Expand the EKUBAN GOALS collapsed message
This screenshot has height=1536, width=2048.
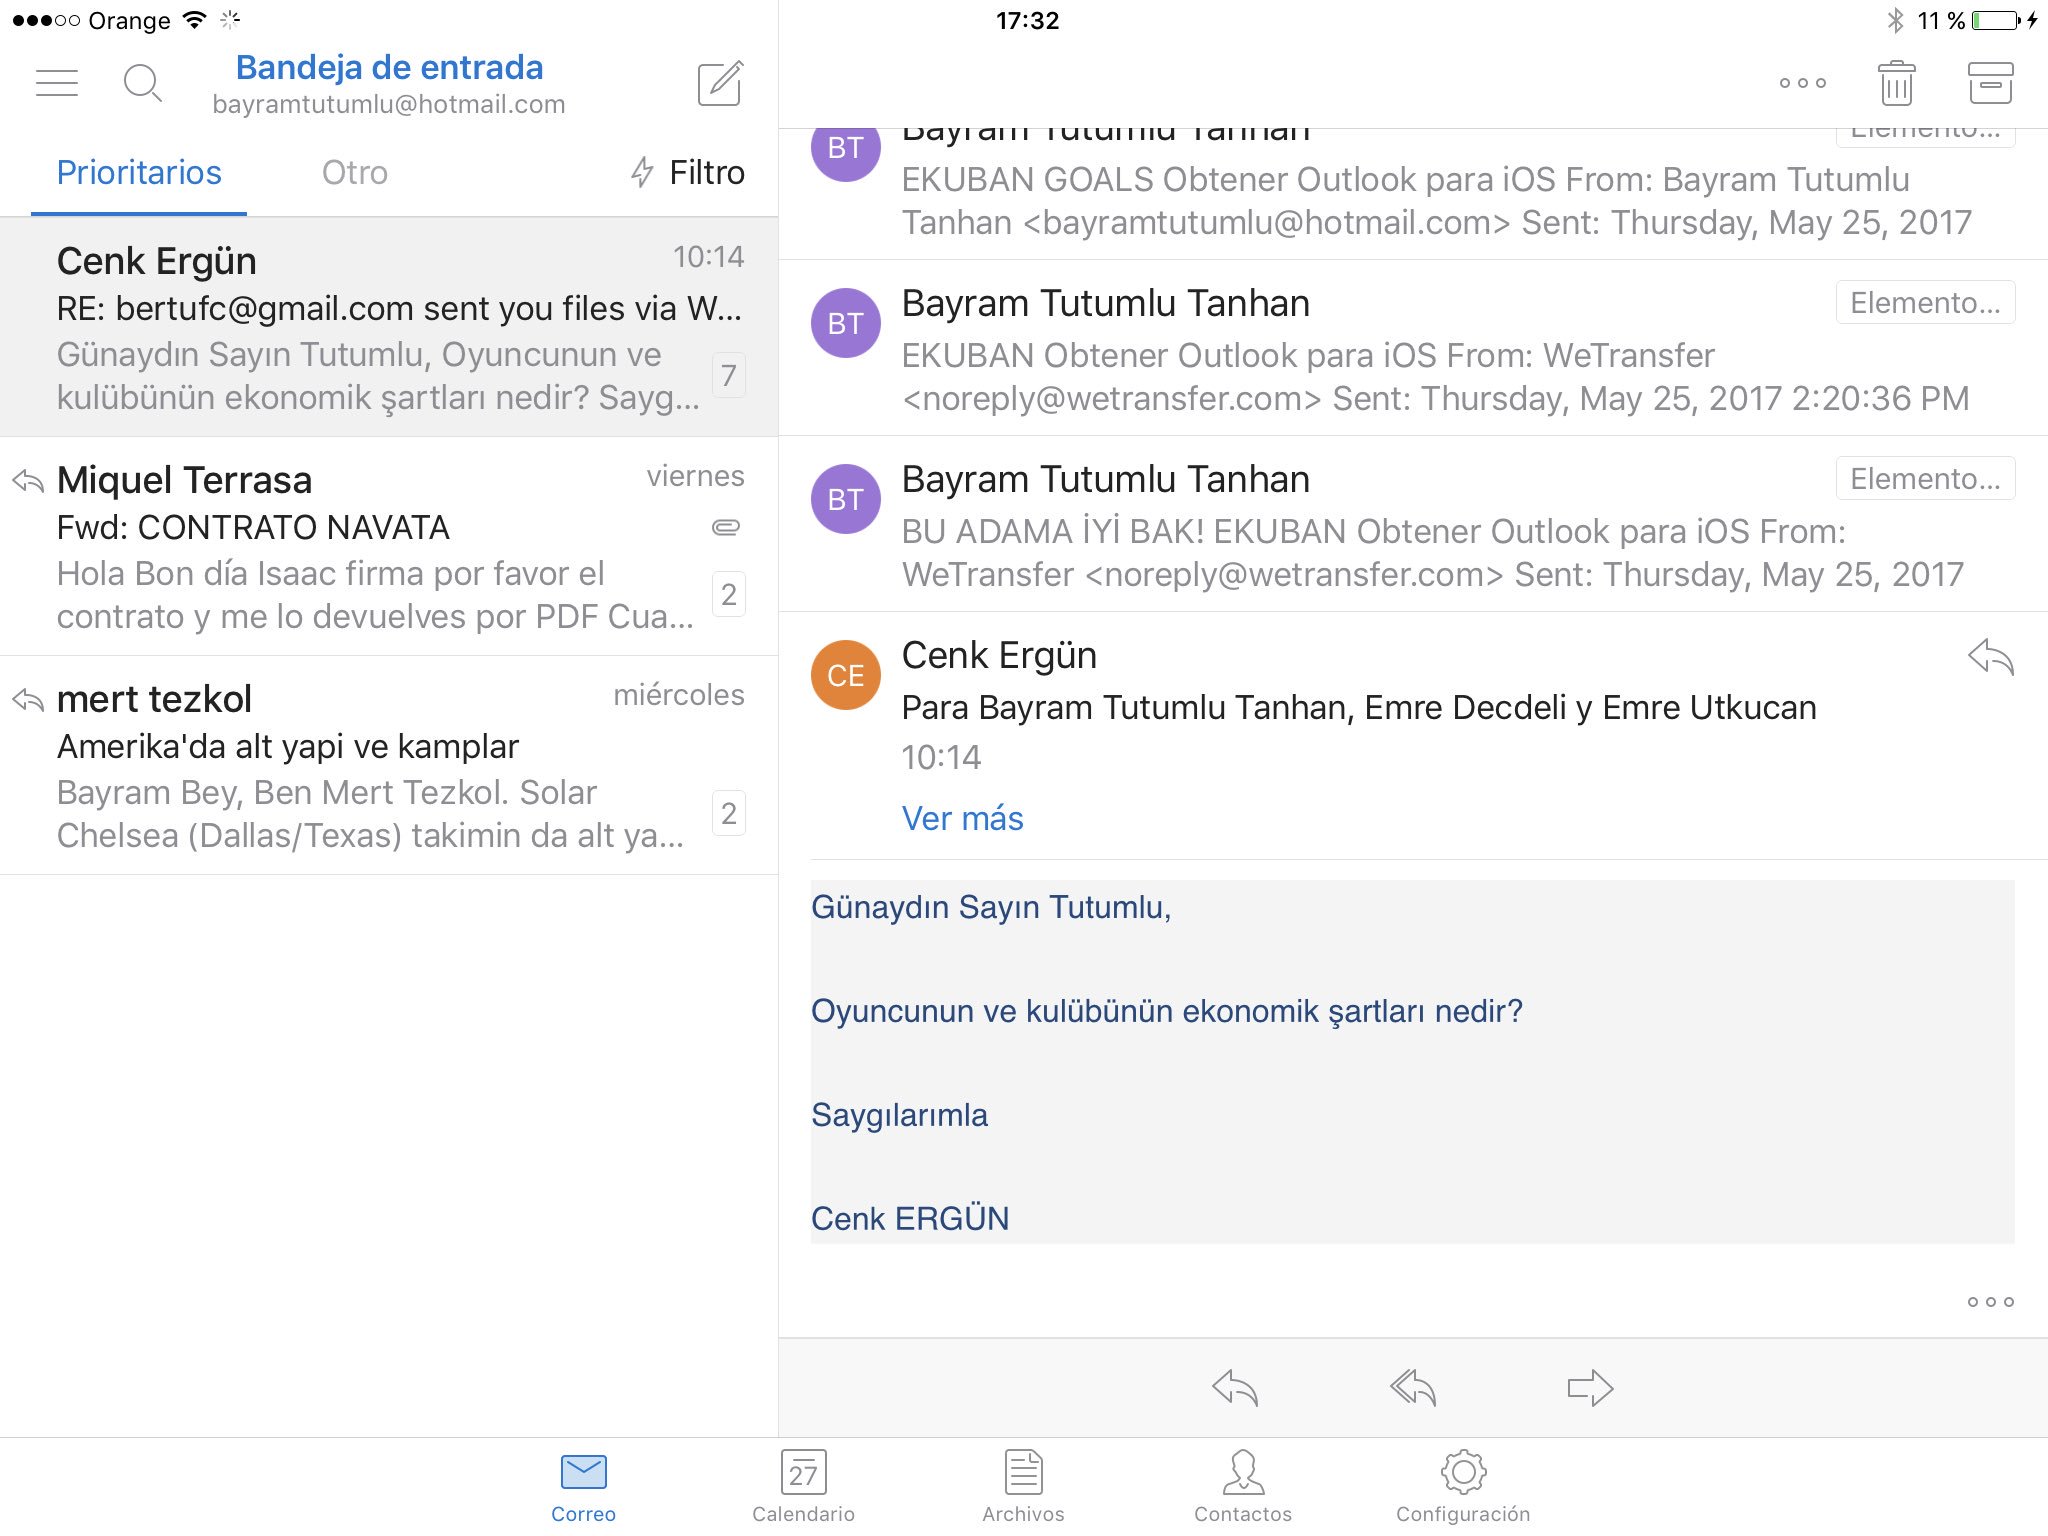tap(1413, 194)
